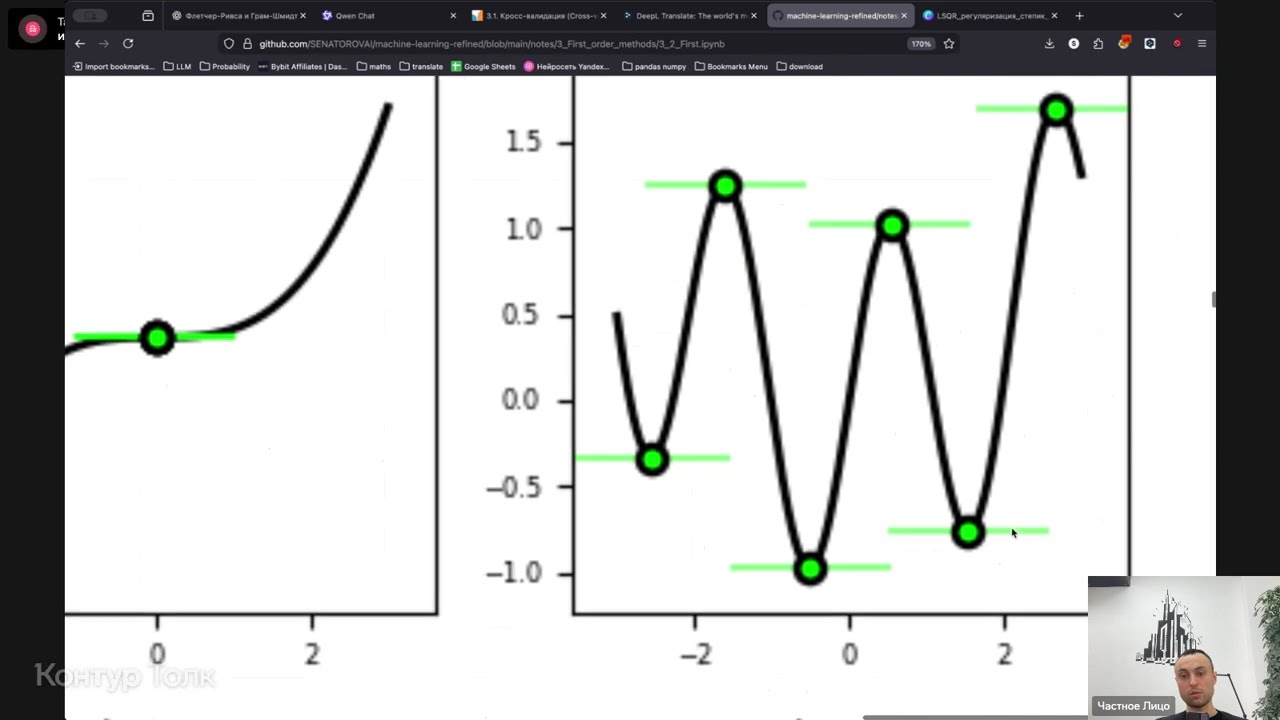List all tabs dropdown arrow
Image resolution: width=1280 pixels, height=720 pixels.
pos(1178,15)
